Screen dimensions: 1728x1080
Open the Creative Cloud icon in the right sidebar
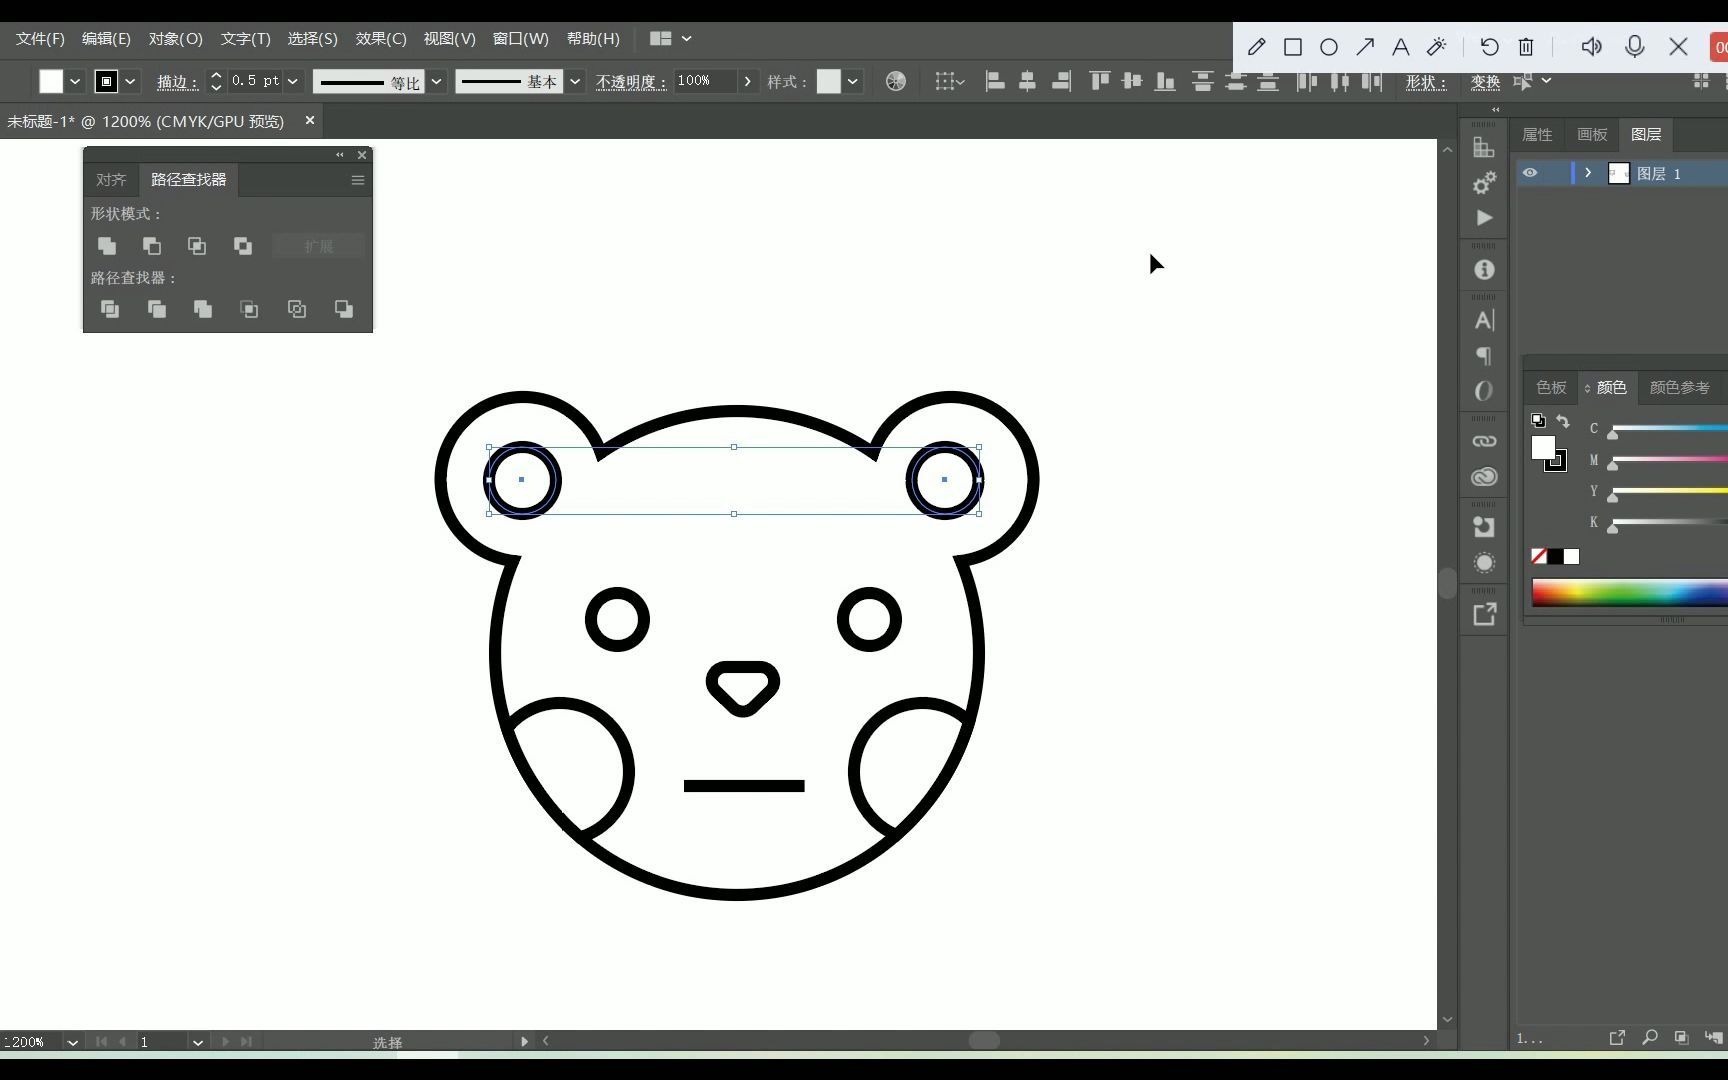1484,477
